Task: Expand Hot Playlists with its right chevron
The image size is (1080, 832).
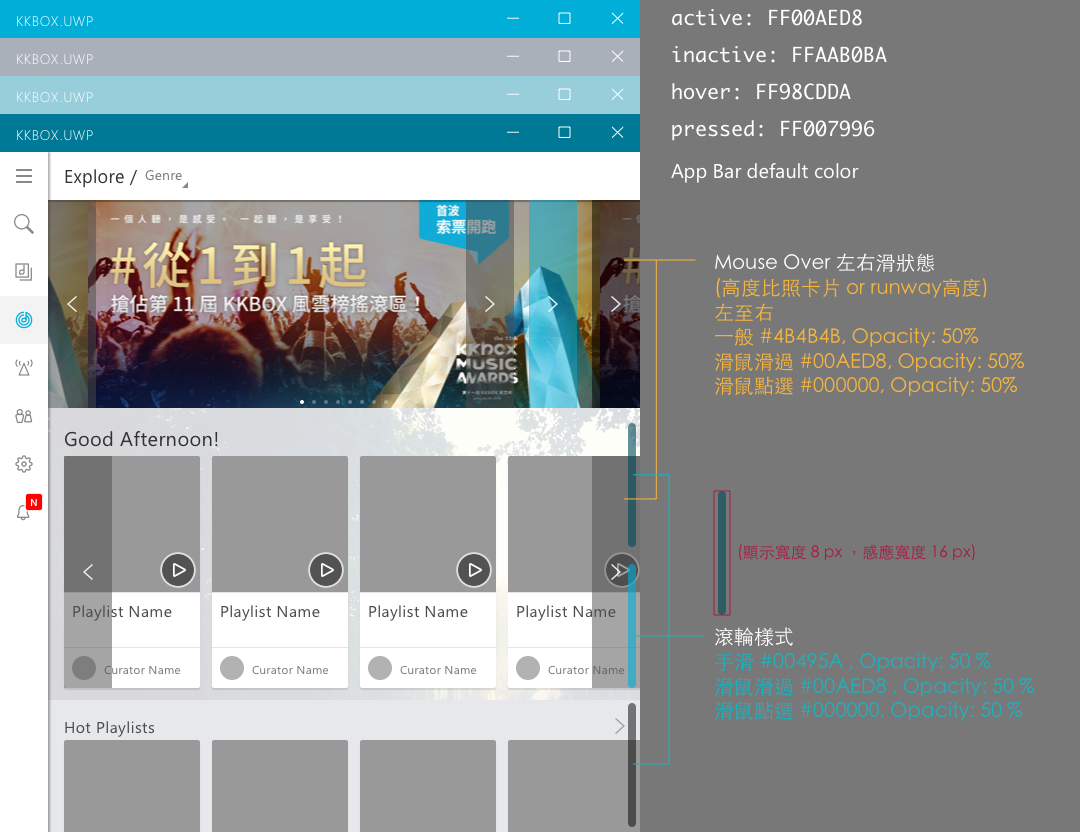Action: click(619, 726)
